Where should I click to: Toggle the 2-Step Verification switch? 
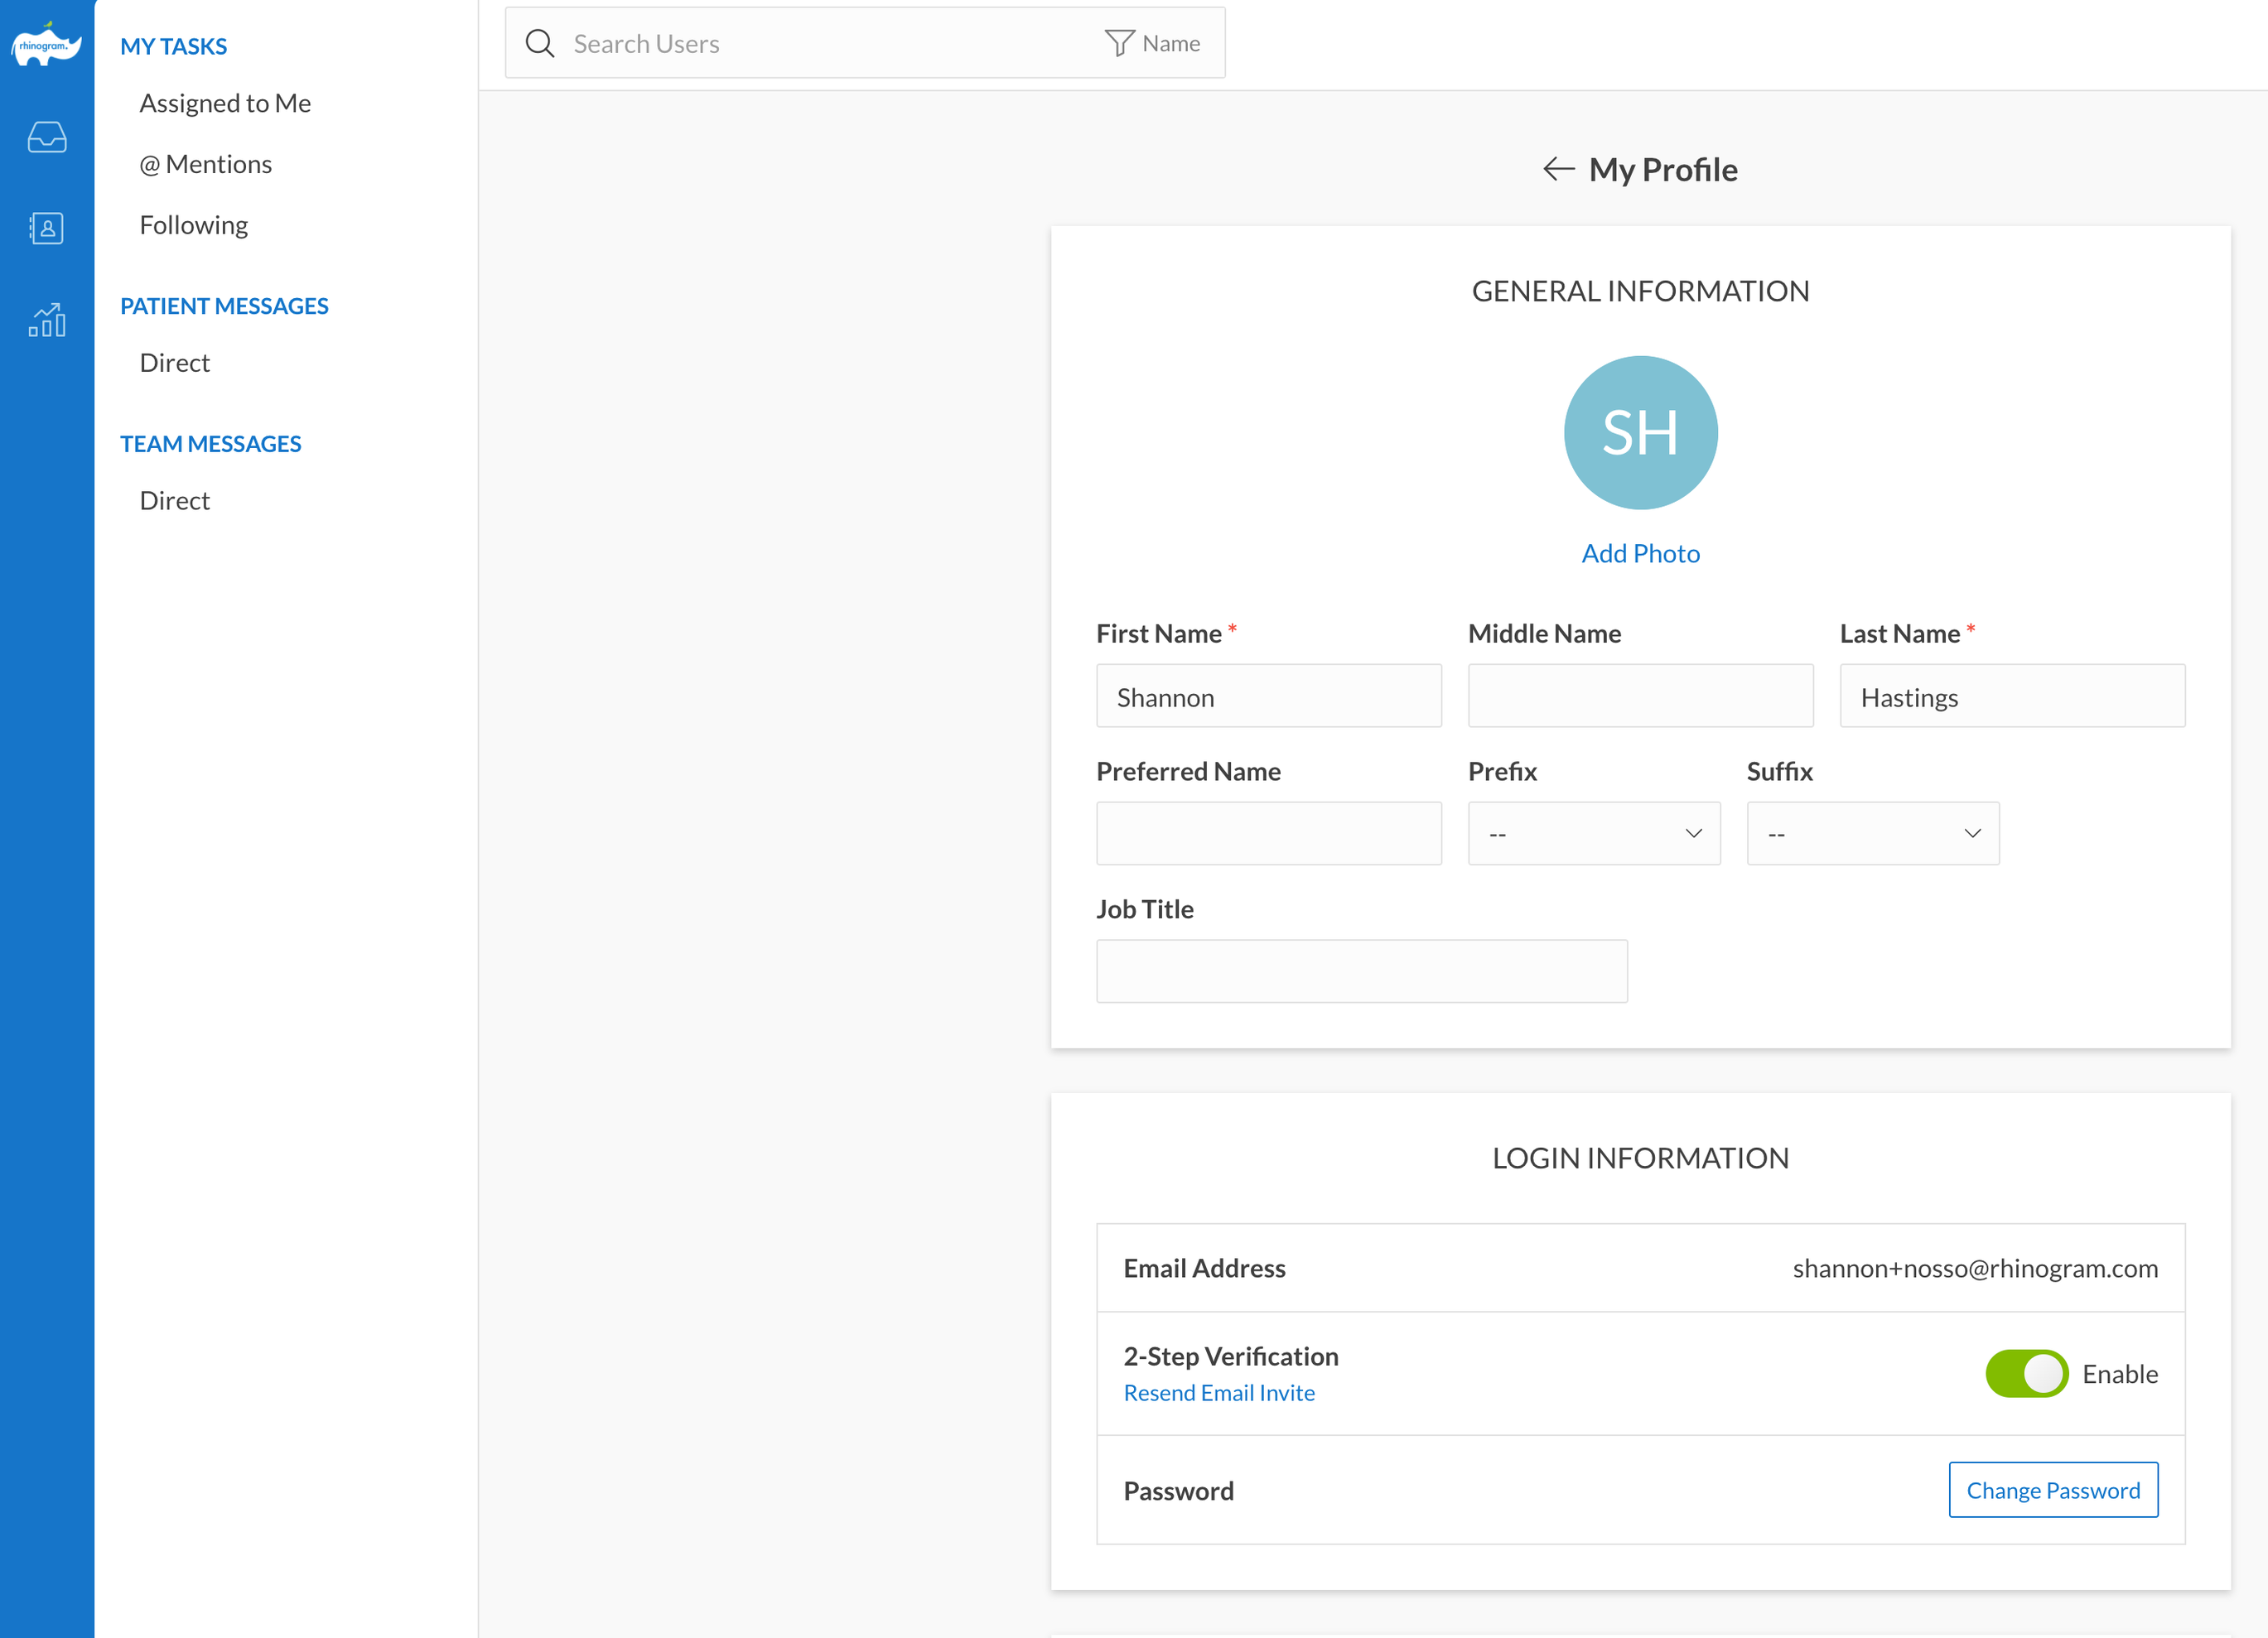coord(2026,1373)
